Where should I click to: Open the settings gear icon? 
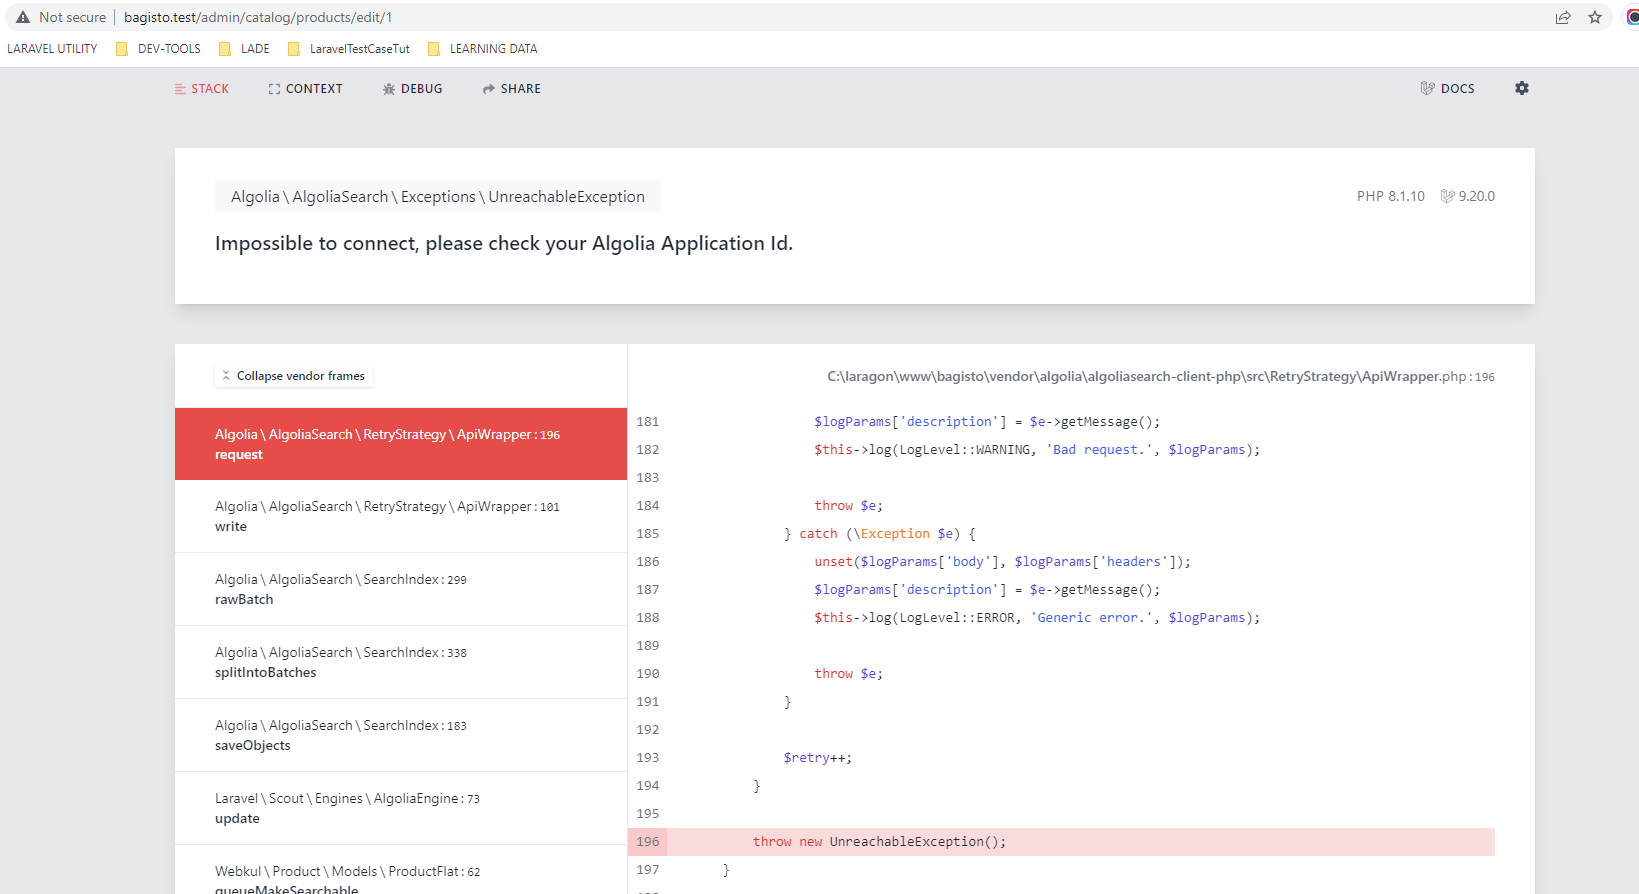[x=1522, y=88]
